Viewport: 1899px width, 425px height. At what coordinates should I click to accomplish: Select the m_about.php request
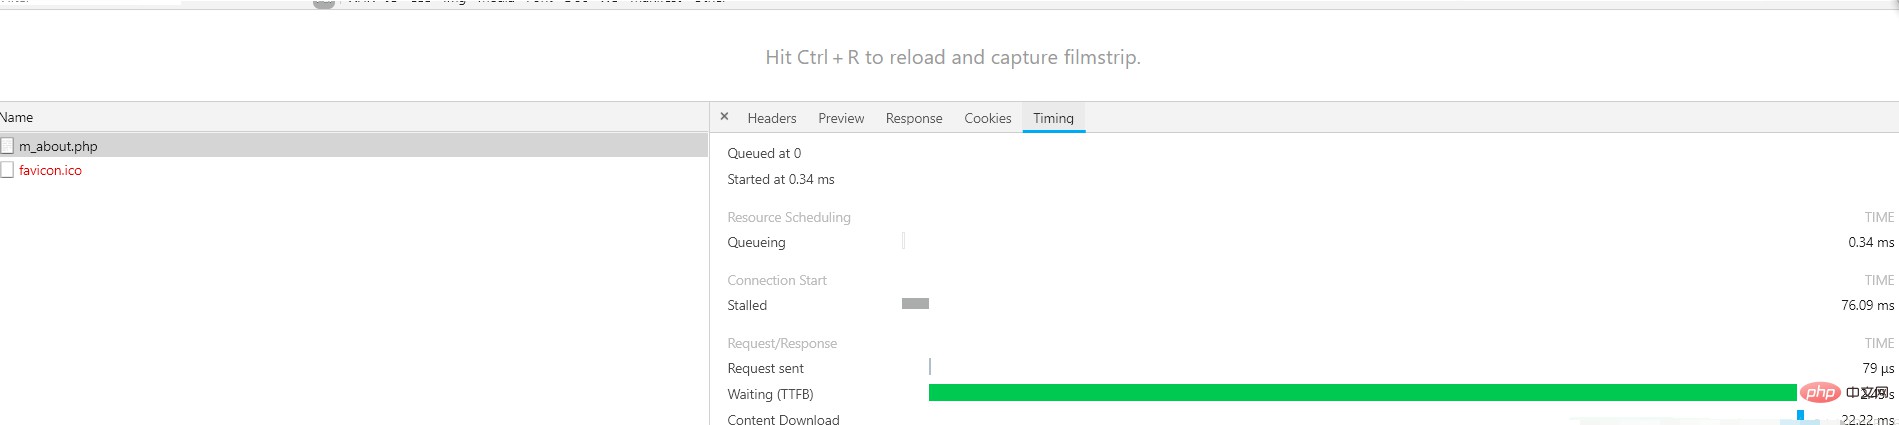pyautogui.click(x=58, y=146)
